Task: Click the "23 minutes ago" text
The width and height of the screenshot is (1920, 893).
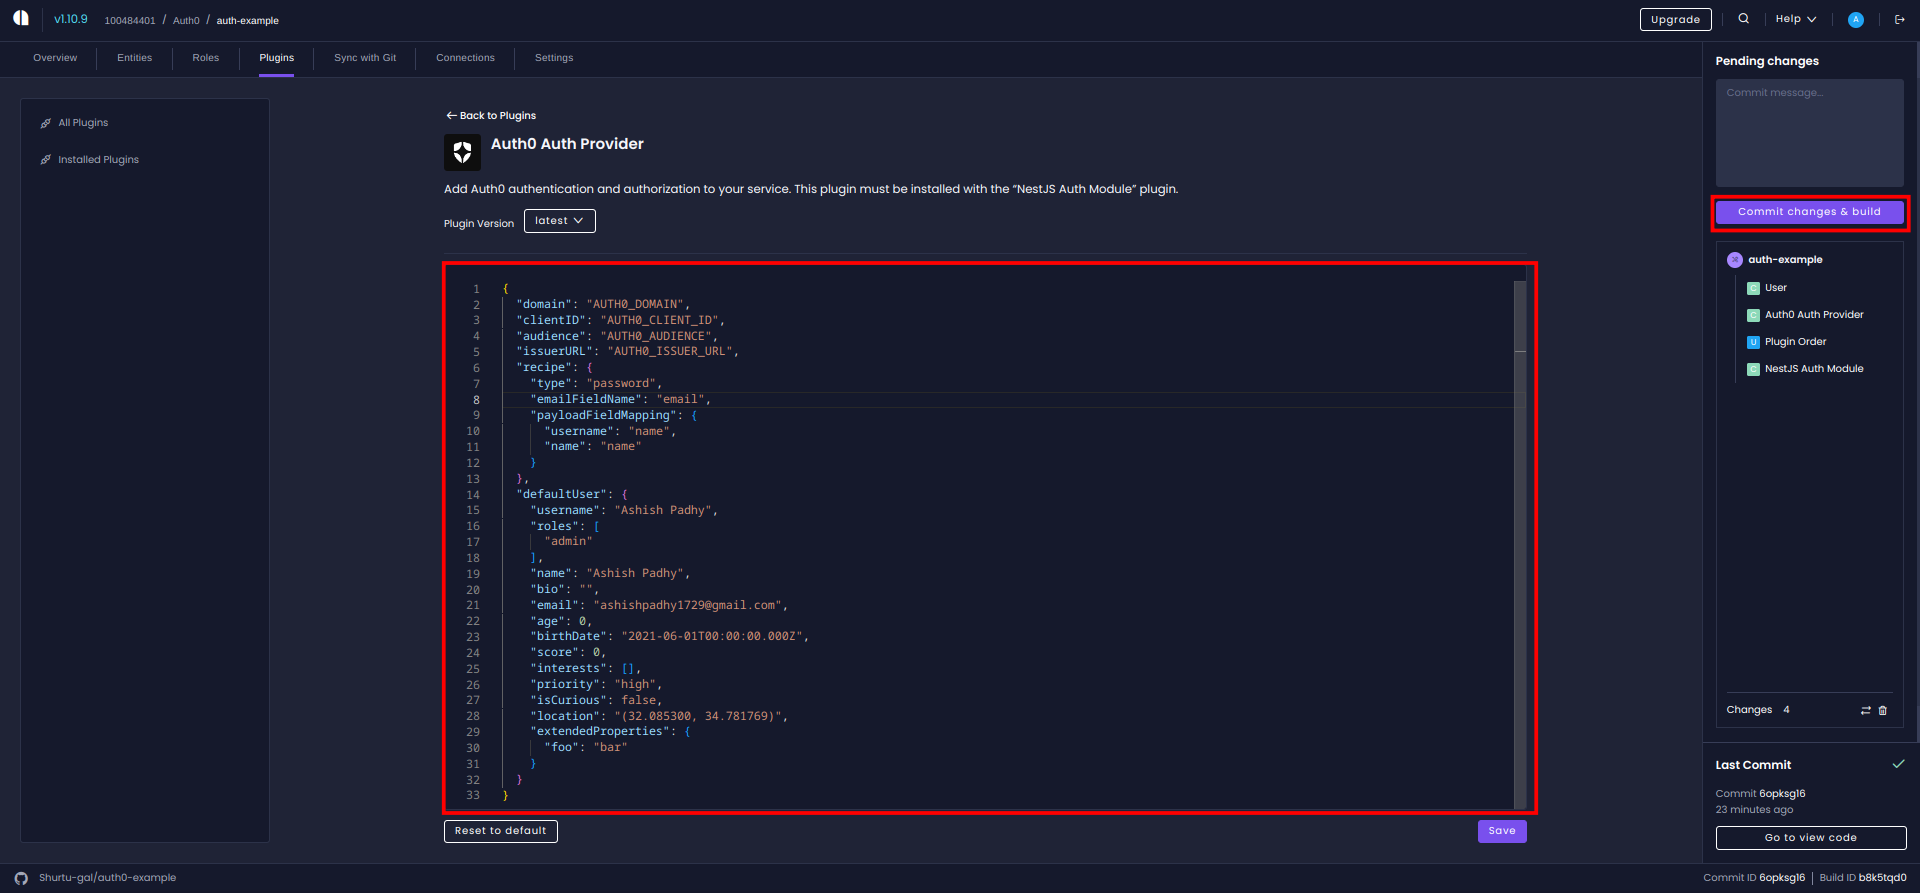Action: pos(1755,810)
